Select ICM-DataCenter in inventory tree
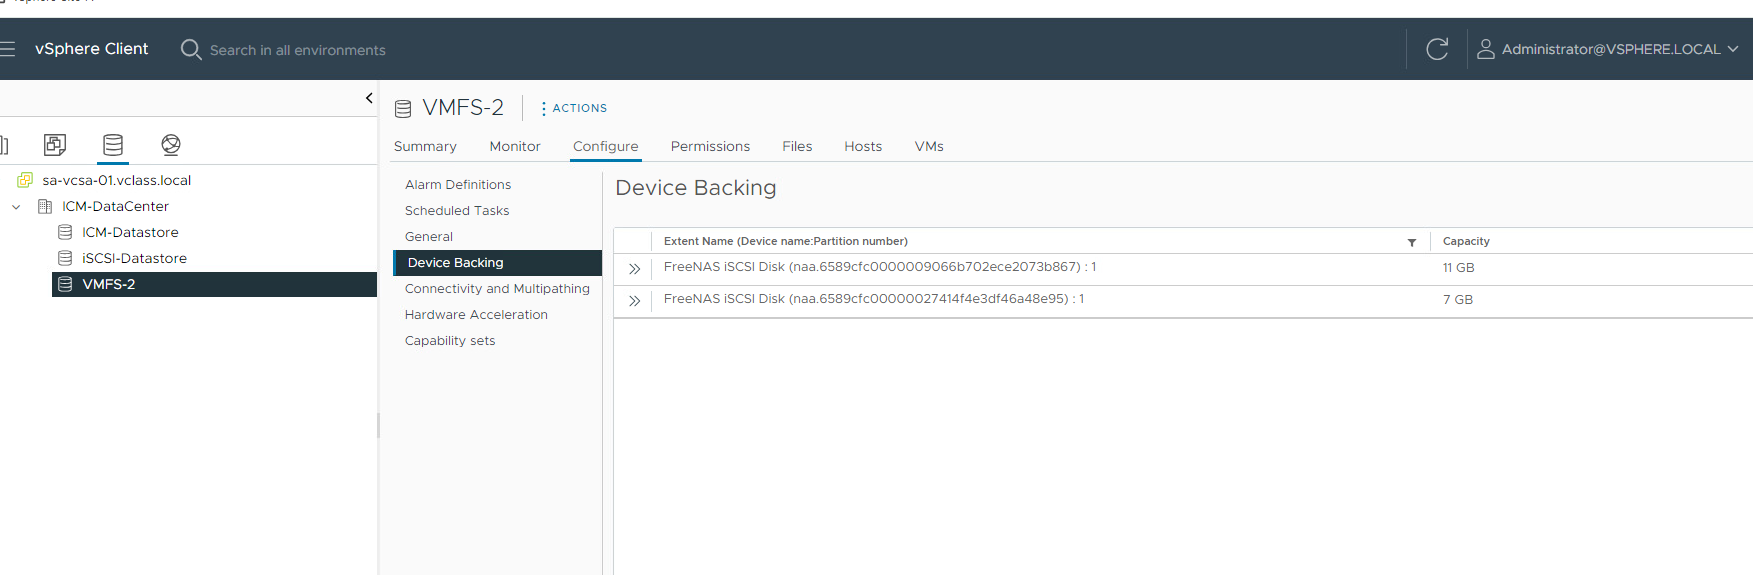The image size is (1753, 575). click(x=116, y=206)
